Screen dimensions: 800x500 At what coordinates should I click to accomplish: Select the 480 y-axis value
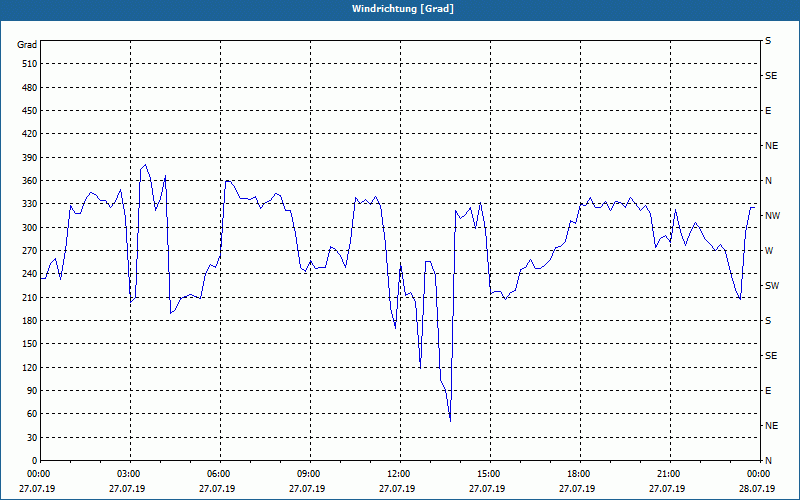point(30,88)
